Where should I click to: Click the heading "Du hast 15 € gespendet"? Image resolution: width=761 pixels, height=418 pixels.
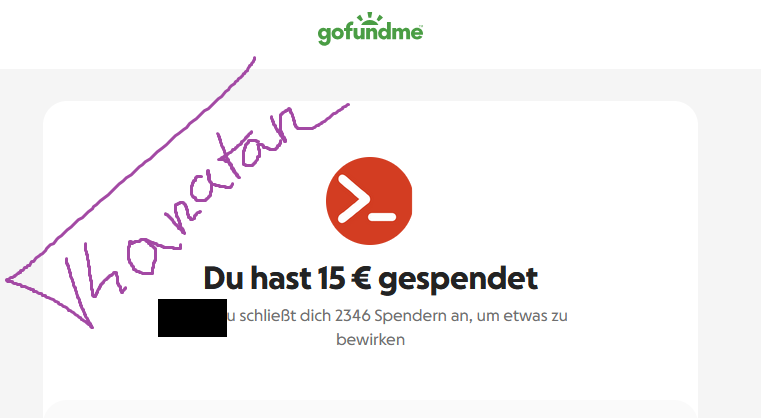click(x=370, y=279)
